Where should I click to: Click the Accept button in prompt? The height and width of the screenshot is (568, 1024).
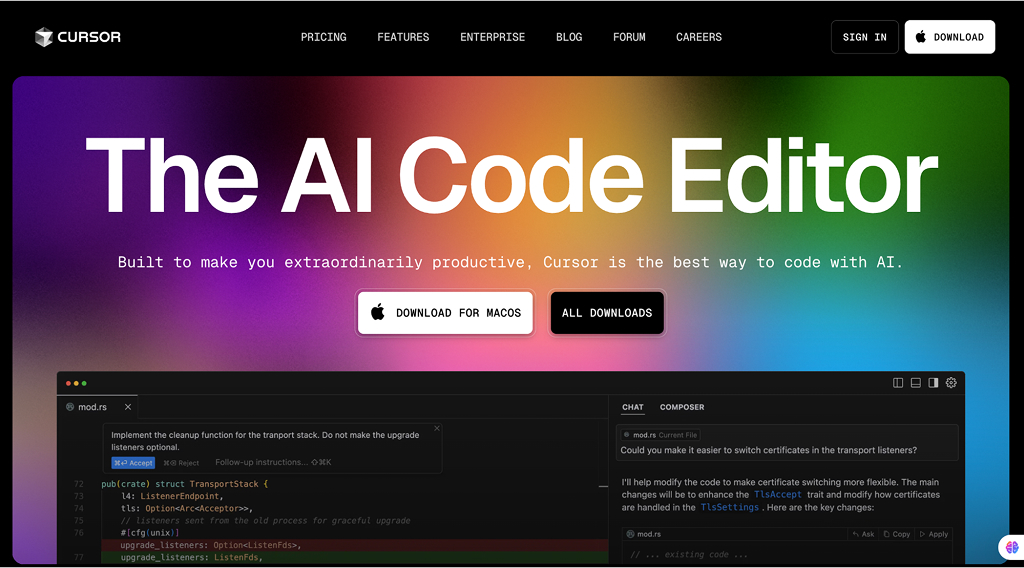[133, 462]
